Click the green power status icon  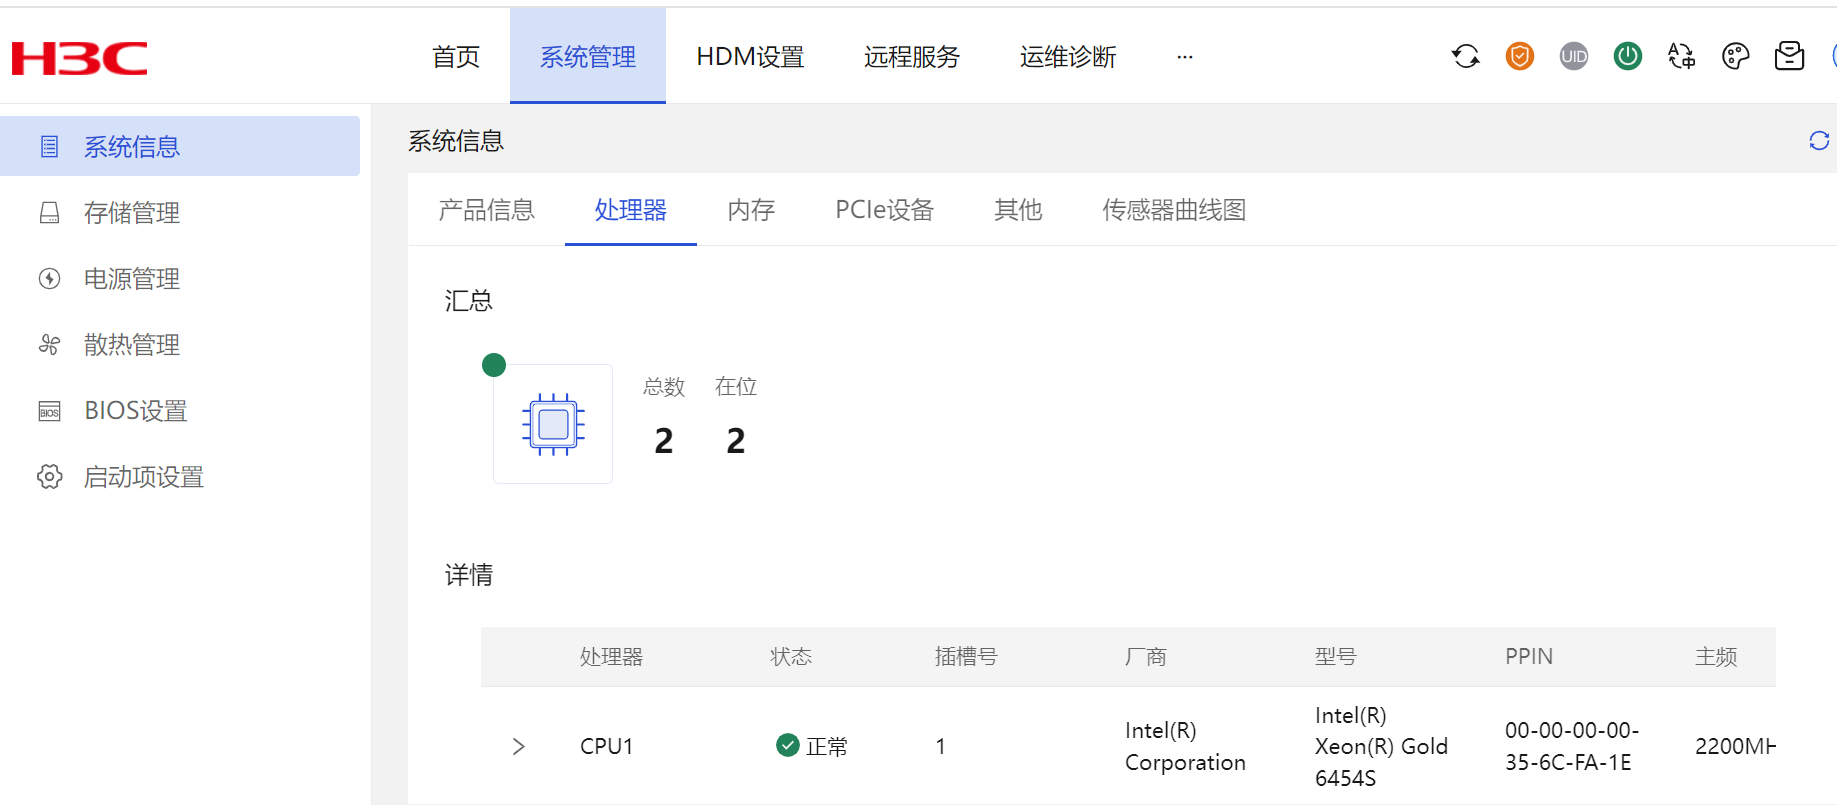1628,57
